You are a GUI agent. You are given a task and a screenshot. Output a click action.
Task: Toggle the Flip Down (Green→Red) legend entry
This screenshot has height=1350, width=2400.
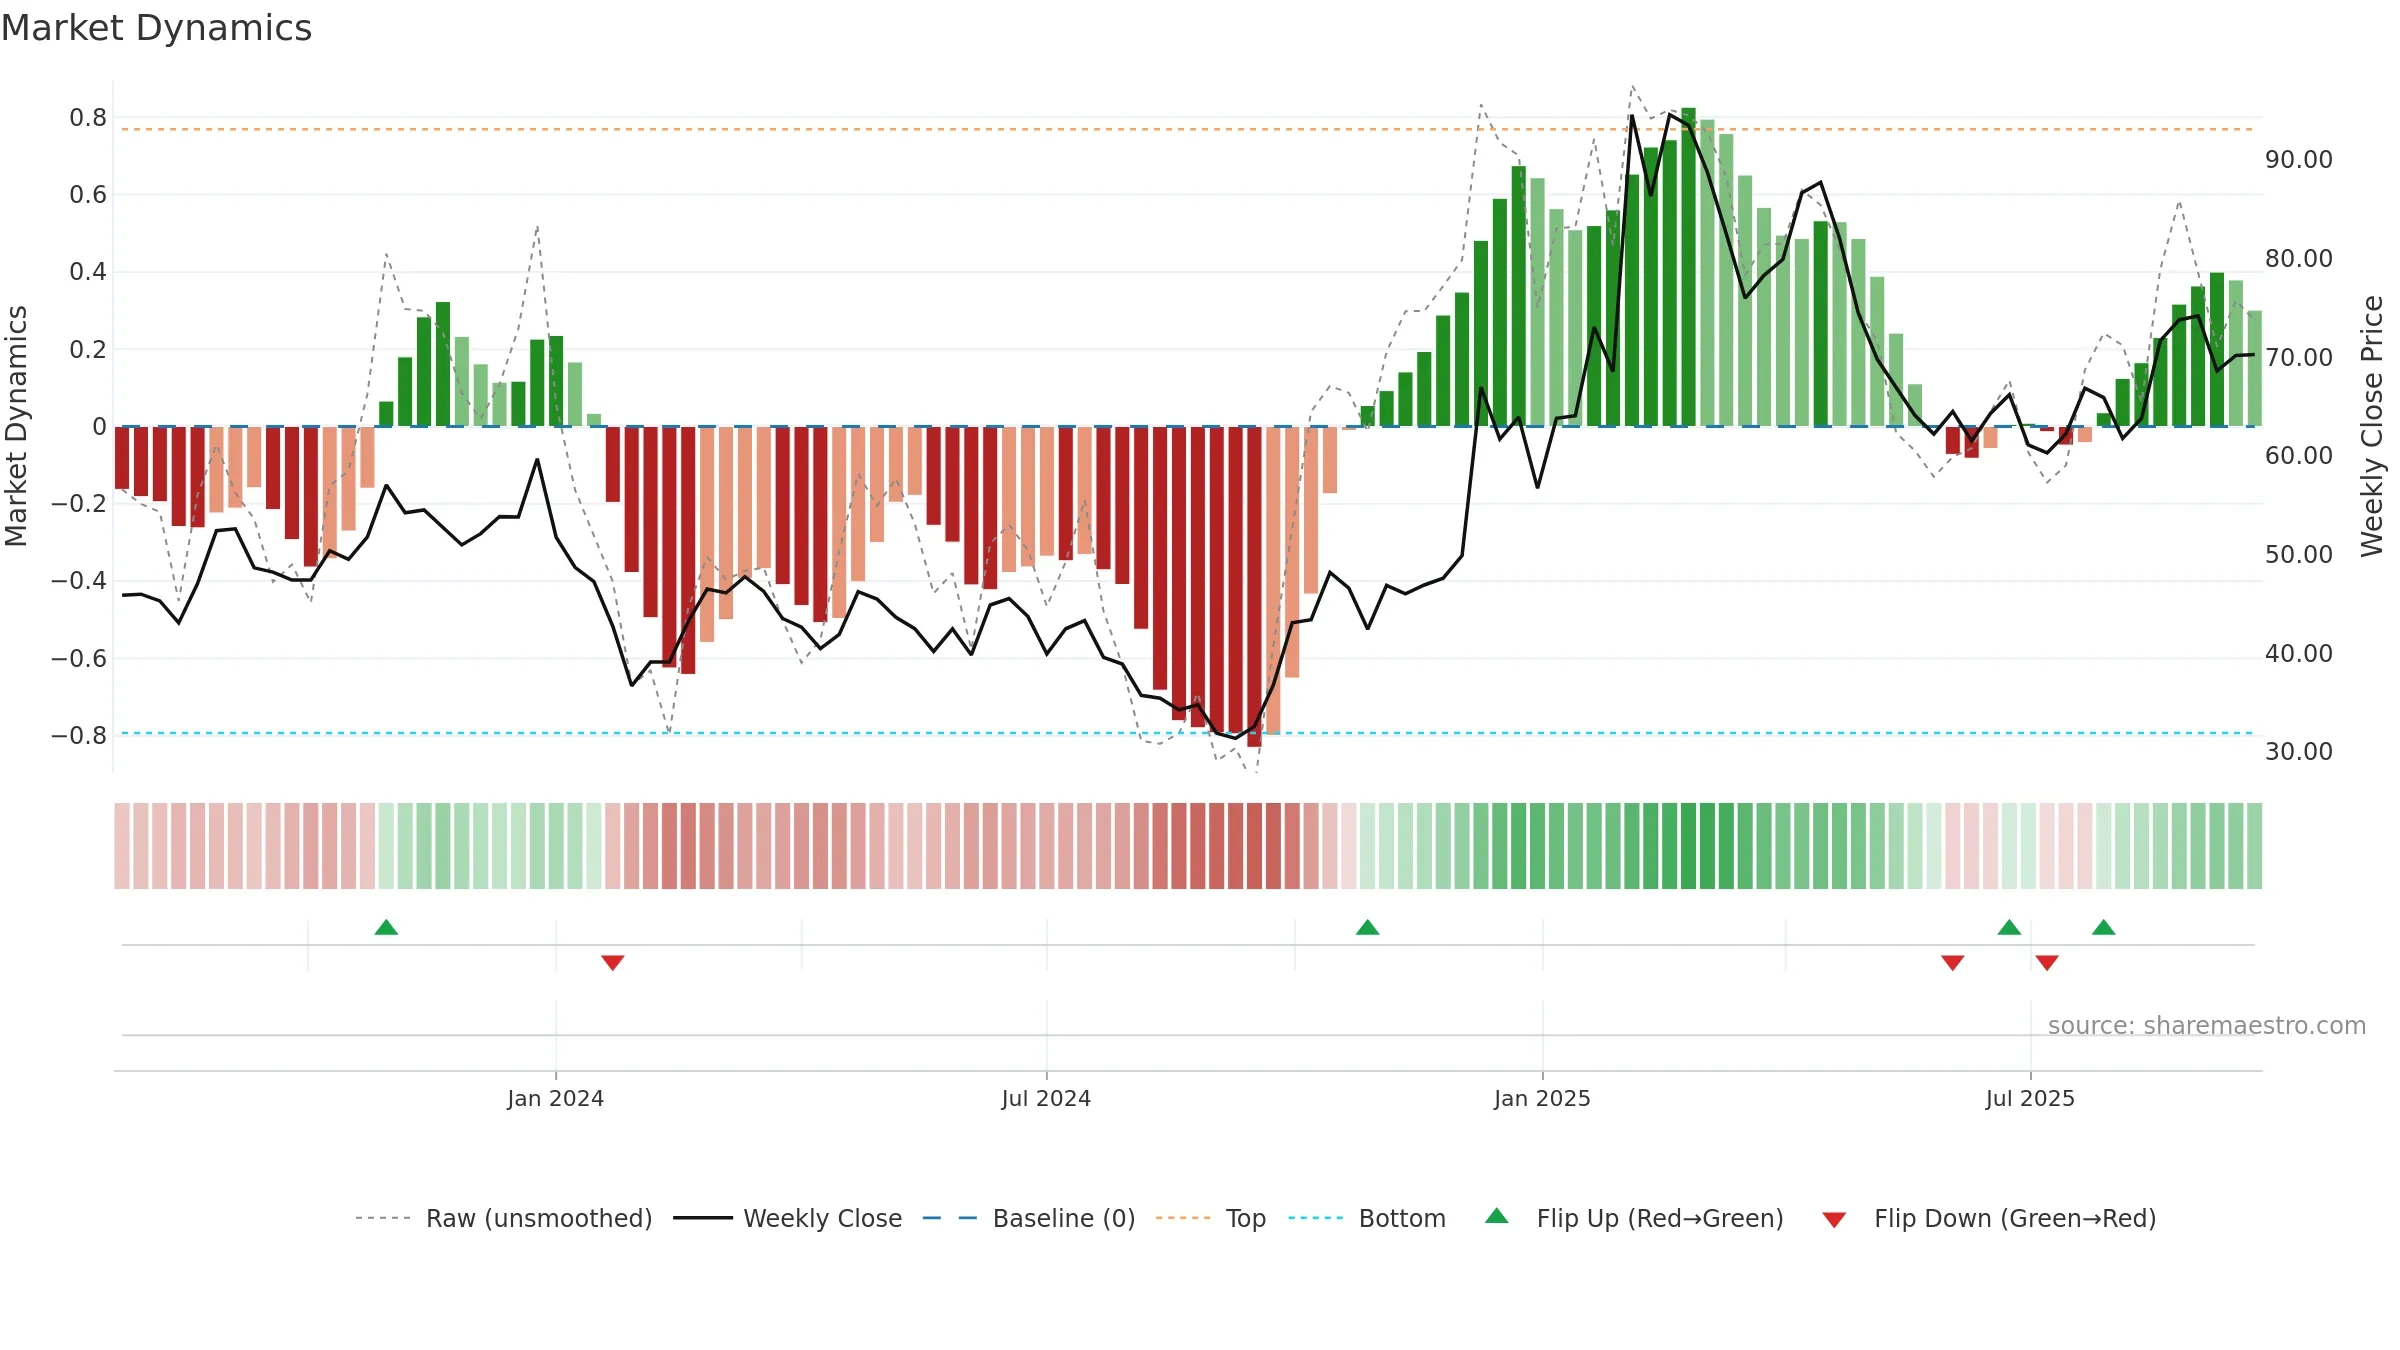point(1988,1218)
